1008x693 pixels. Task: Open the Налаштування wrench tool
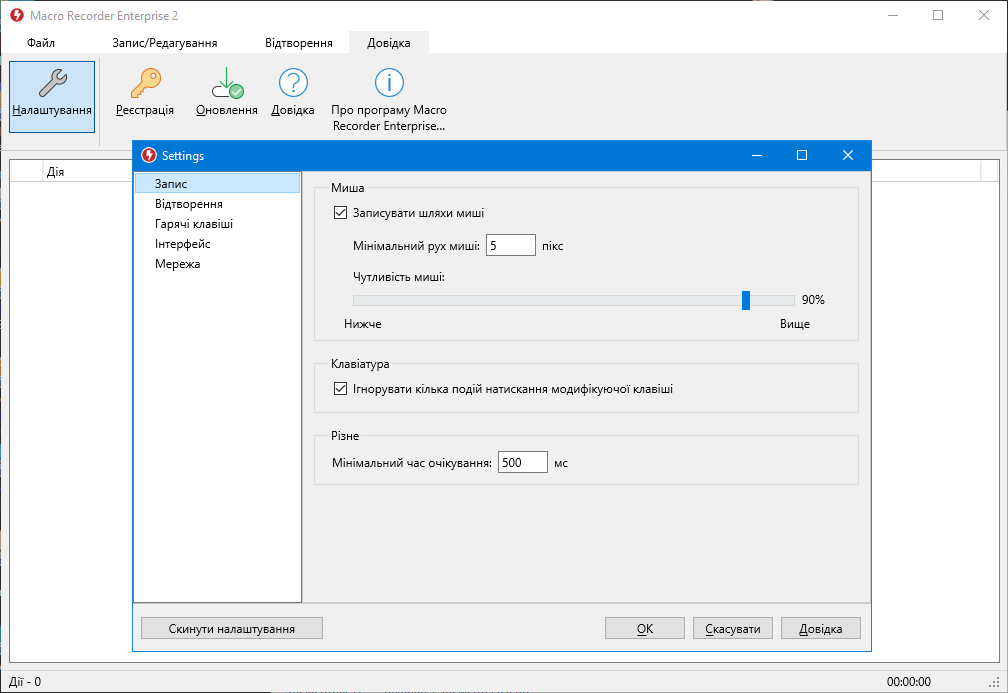(52, 96)
